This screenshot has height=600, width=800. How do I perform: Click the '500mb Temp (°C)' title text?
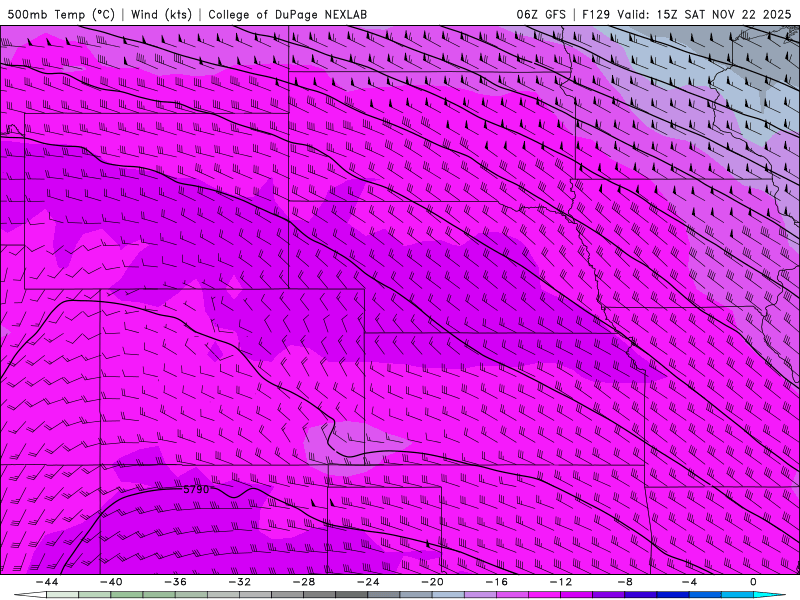click(61, 14)
